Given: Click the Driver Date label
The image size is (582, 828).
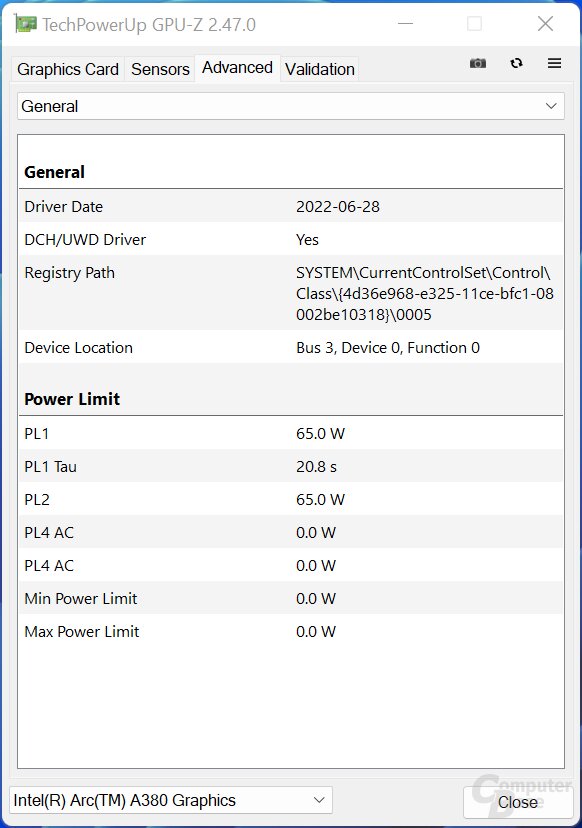Looking at the screenshot, I should point(63,206).
